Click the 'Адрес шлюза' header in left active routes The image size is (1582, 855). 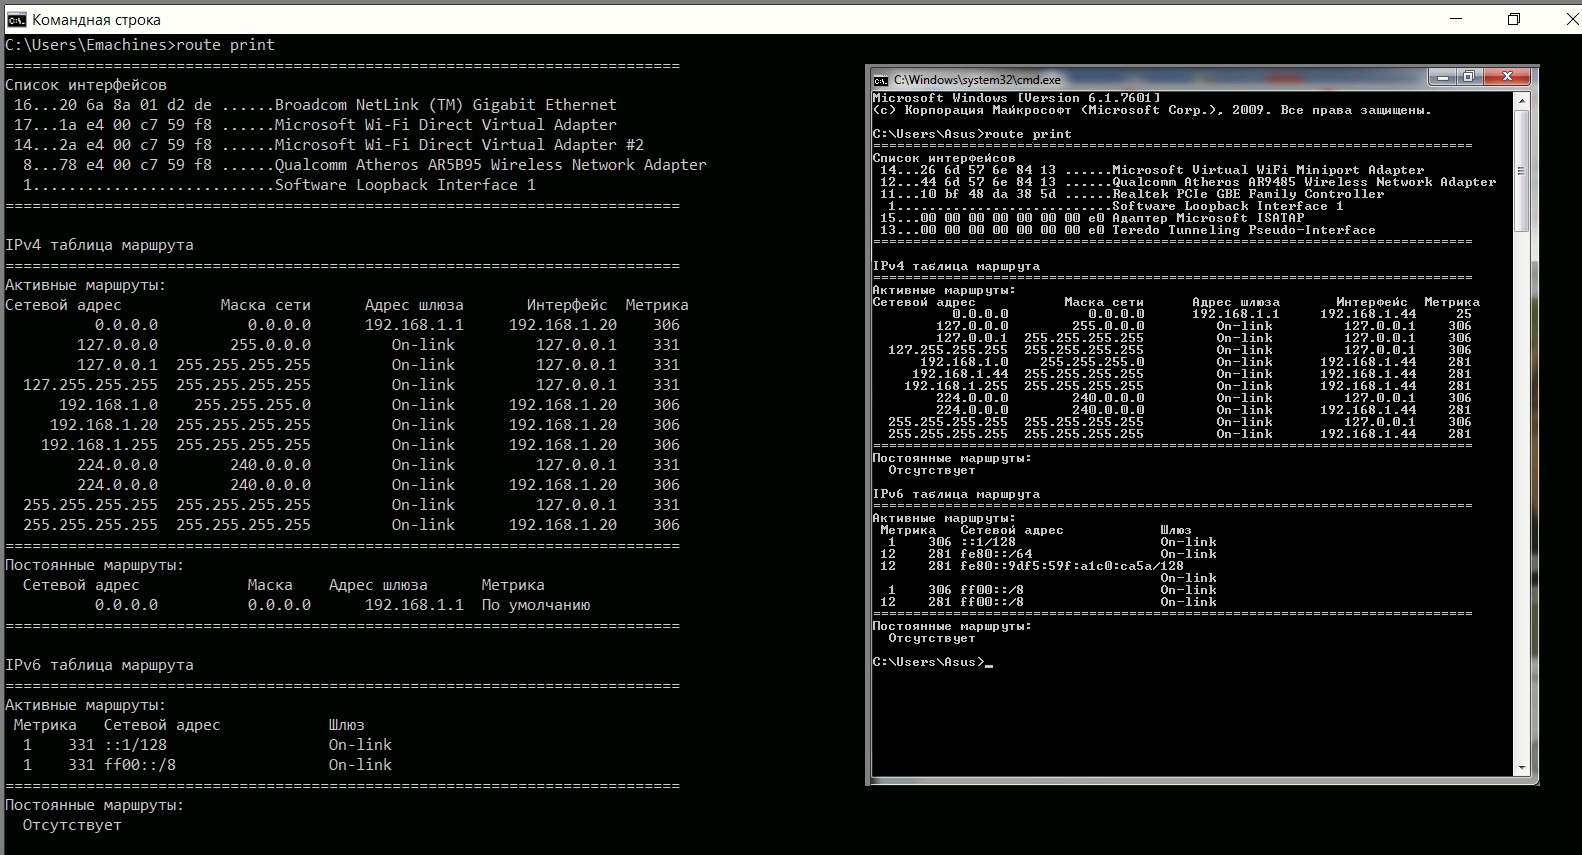414,305
